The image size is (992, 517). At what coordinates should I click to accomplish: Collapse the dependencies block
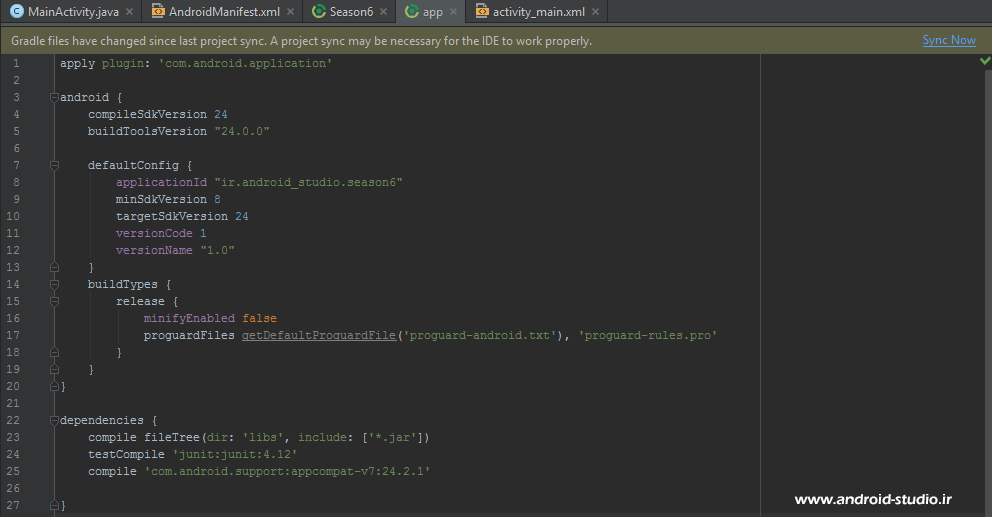[54, 420]
